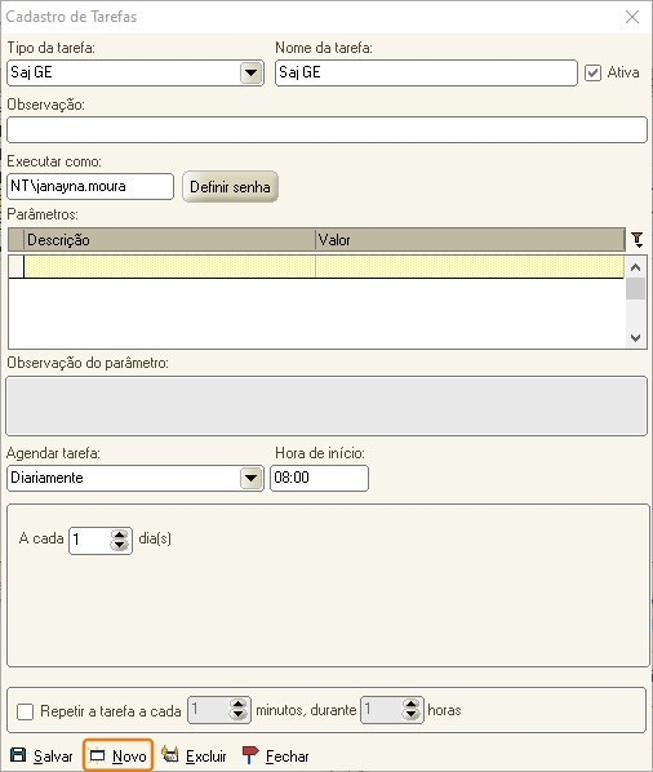Image resolution: width=653 pixels, height=772 pixels.
Task: Select the Executar como user field
Action: point(90,186)
